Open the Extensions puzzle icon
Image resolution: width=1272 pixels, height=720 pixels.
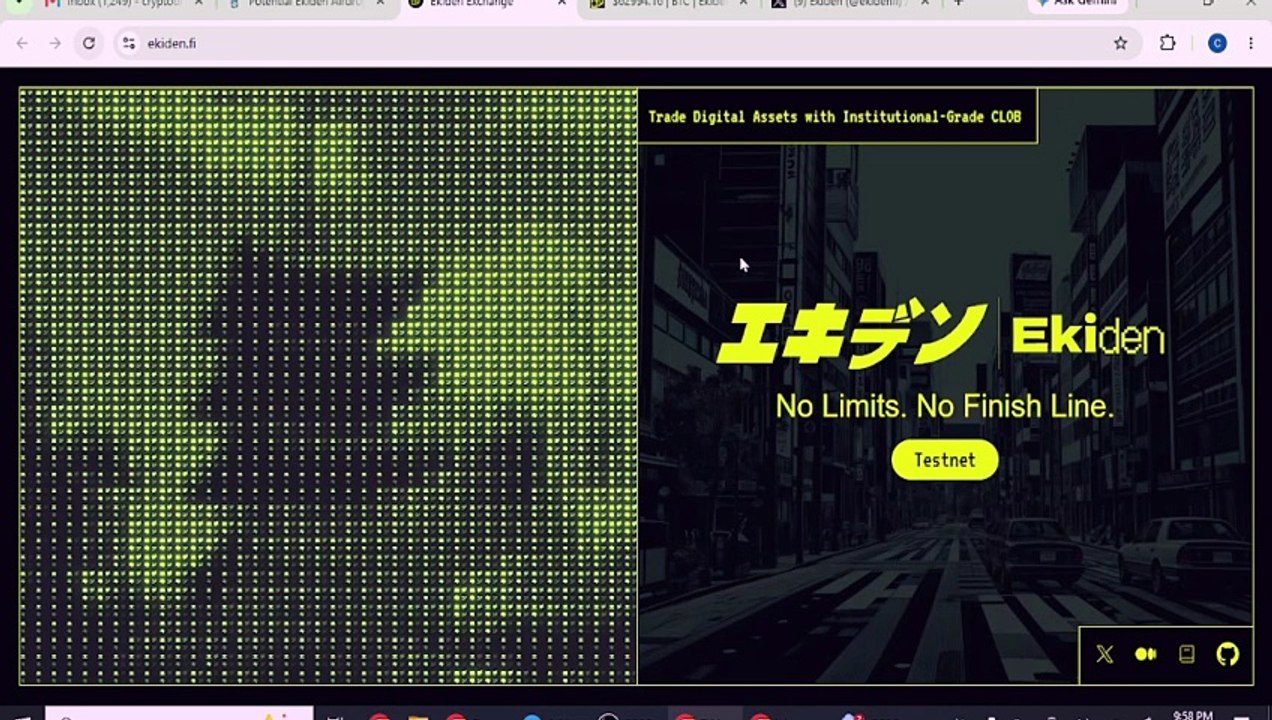[x=1167, y=43]
